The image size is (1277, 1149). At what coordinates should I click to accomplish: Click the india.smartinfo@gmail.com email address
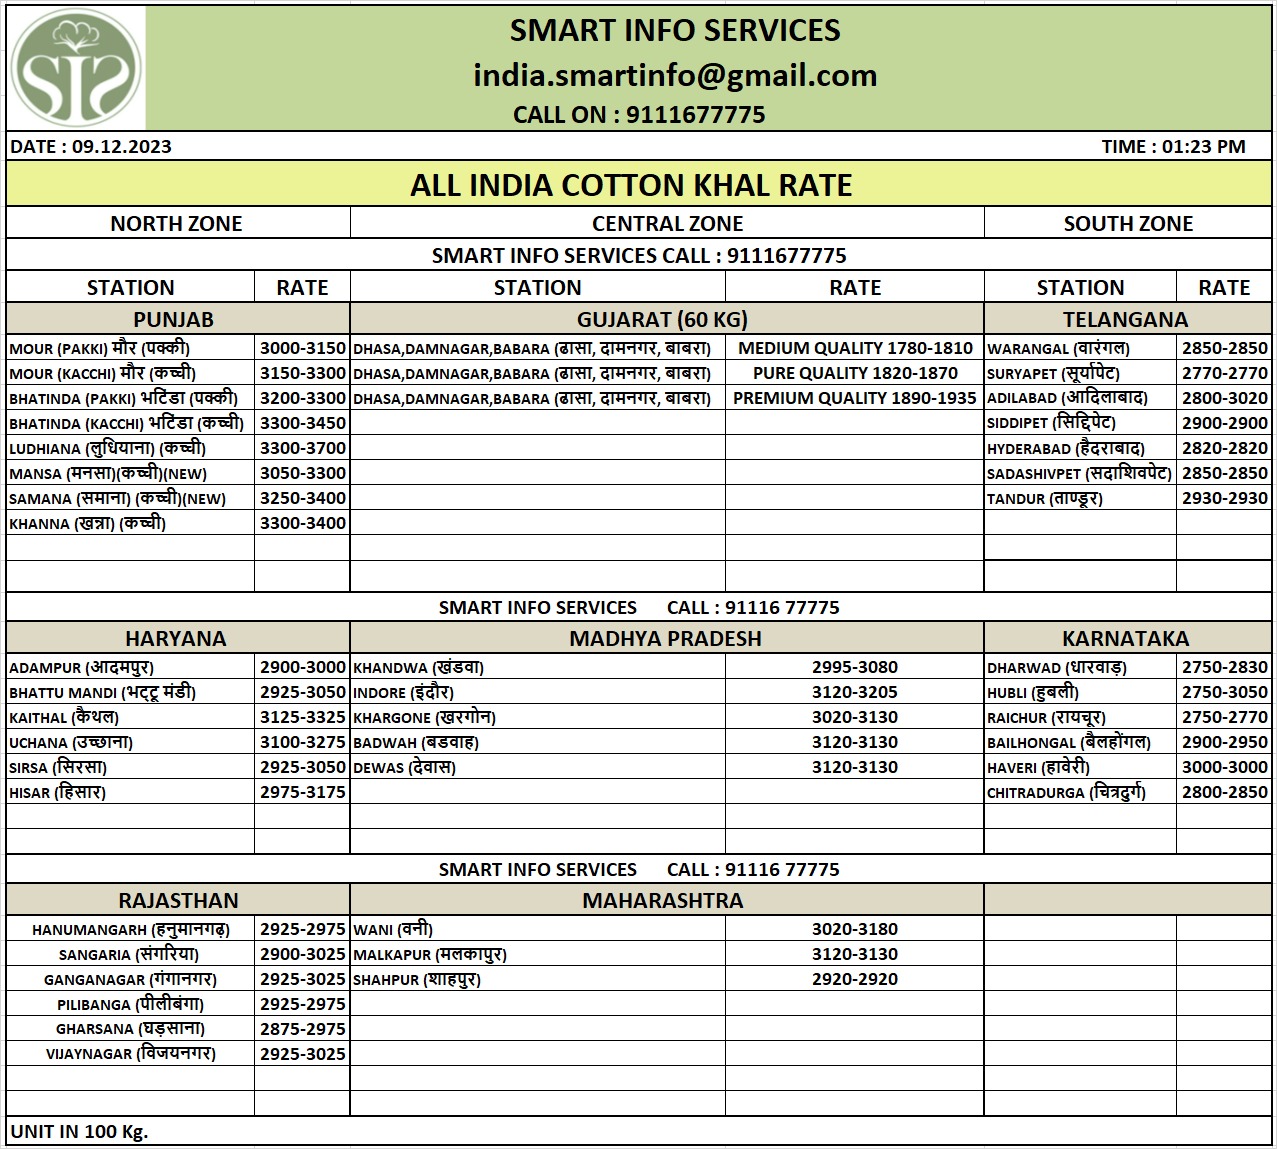point(675,76)
